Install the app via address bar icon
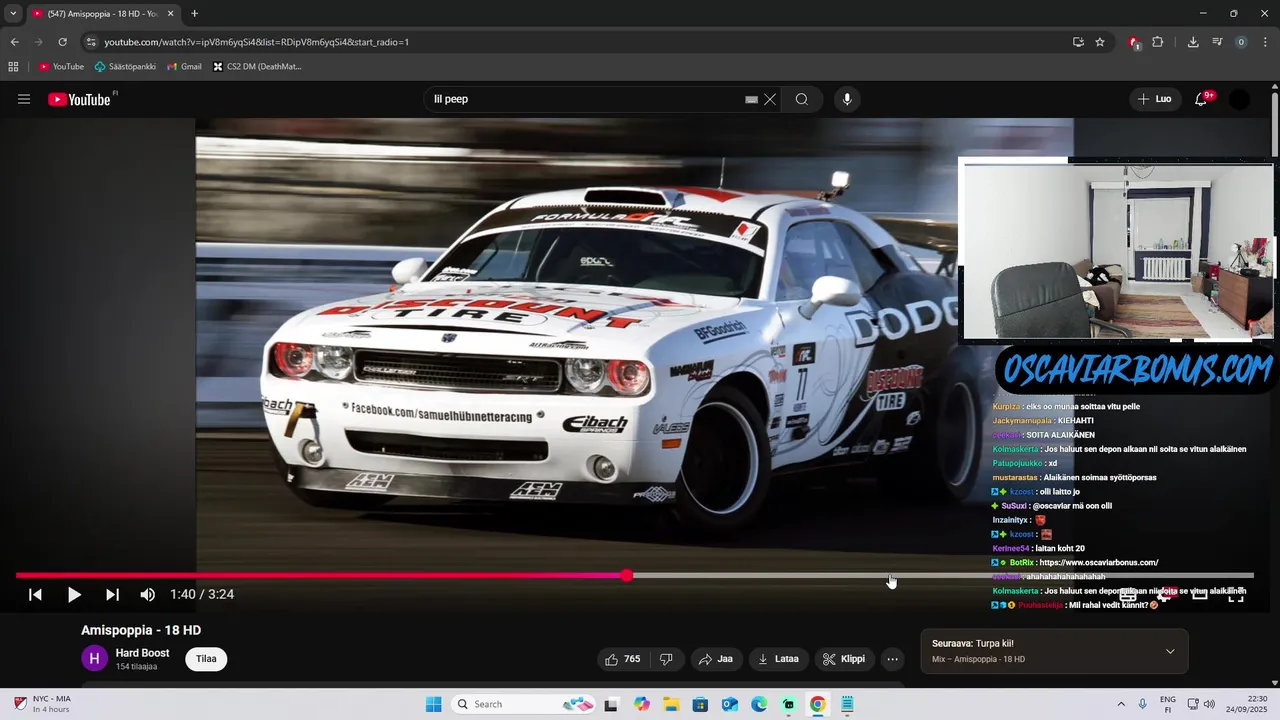This screenshot has width=1280, height=720. tap(1078, 42)
